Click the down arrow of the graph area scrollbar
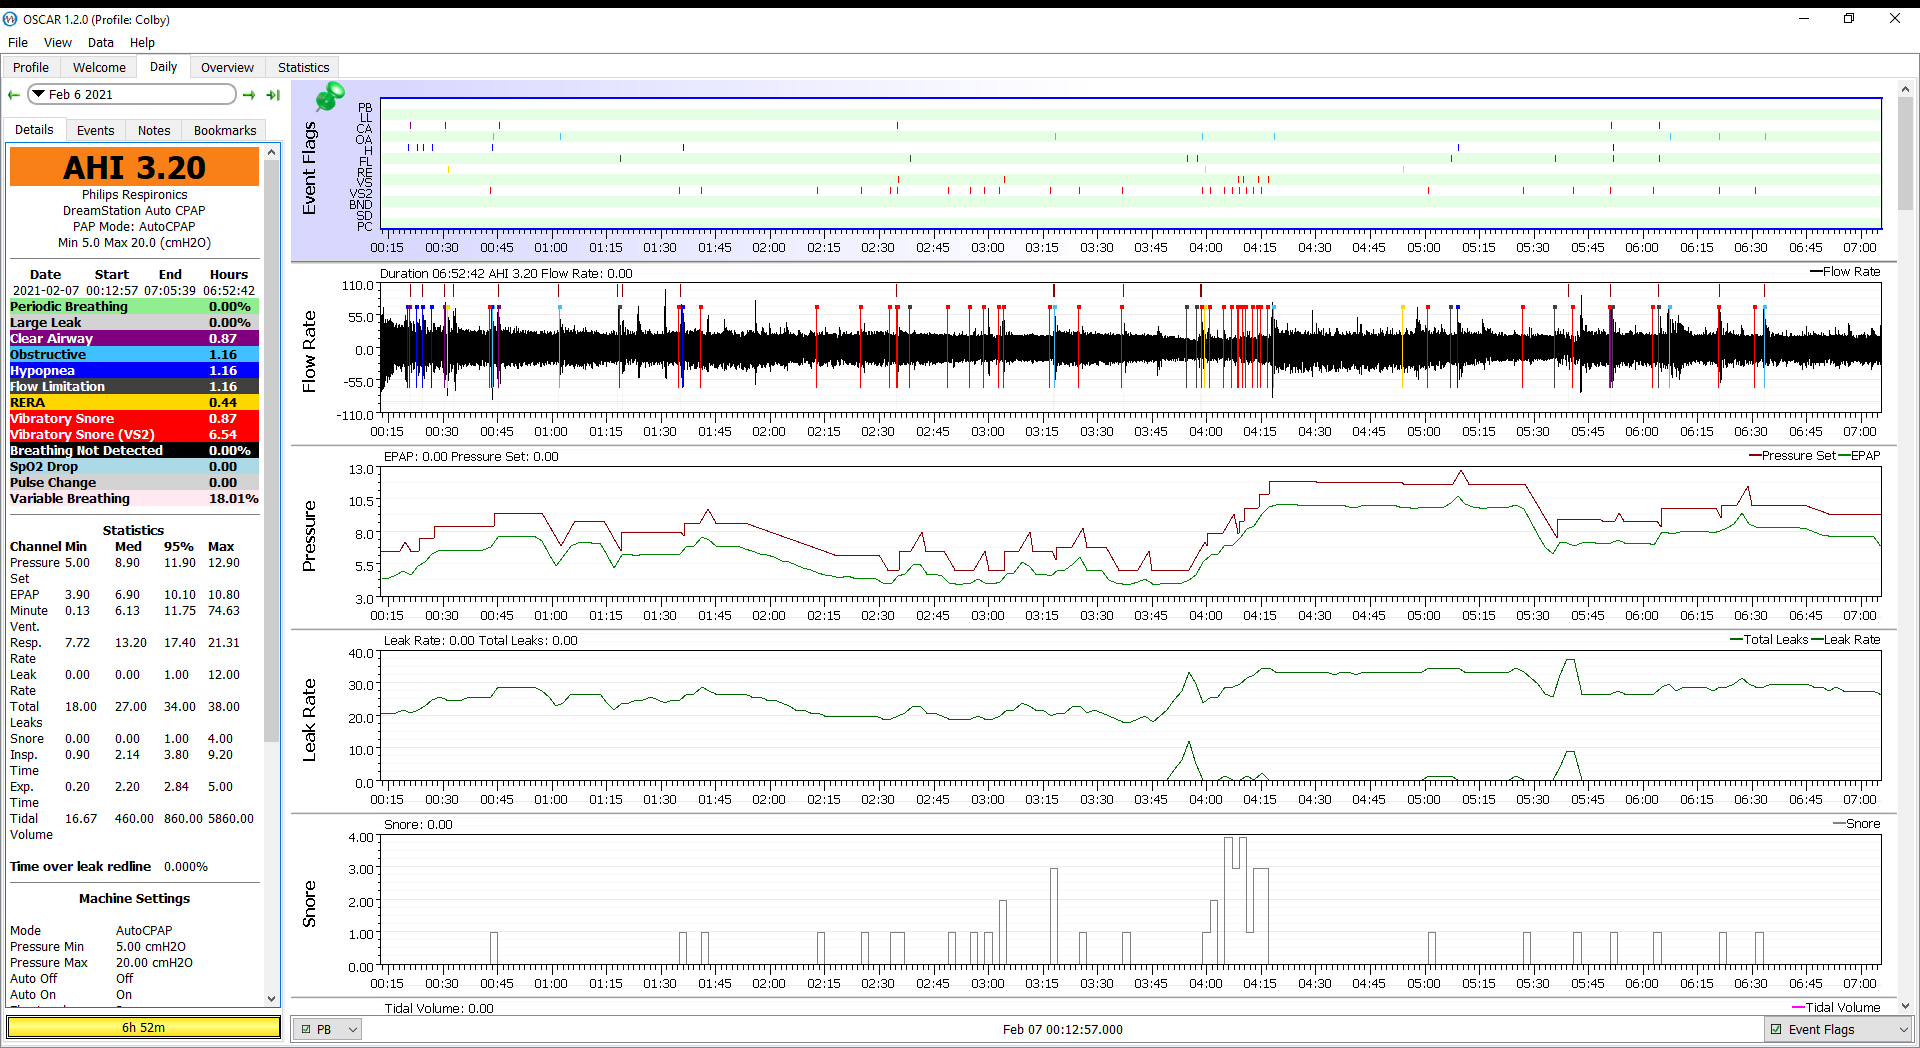The image size is (1920, 1048). (1905, 1006)
